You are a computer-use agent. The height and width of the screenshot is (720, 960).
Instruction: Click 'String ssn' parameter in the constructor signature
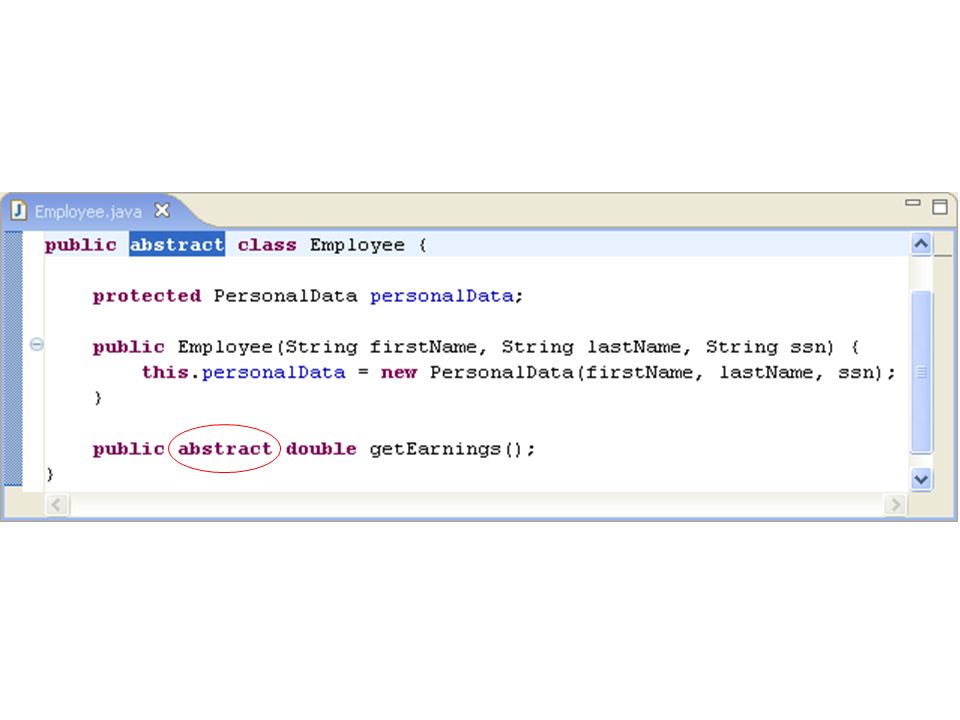tap(770, 347)
